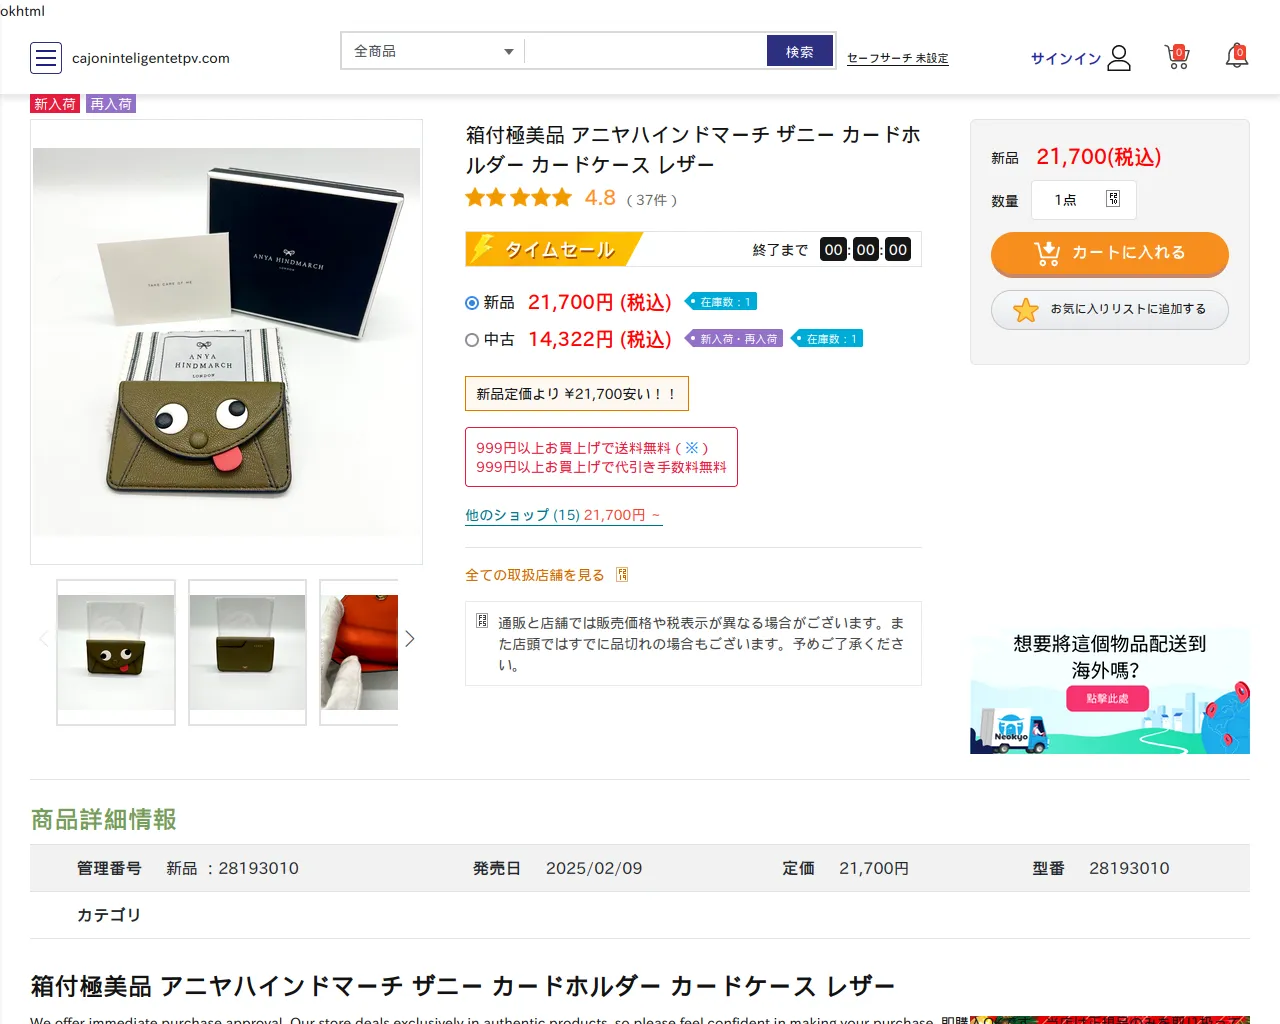1280x1024 pixels.
Task: Click the favorite star icon
Action: tap(1026, 310)
